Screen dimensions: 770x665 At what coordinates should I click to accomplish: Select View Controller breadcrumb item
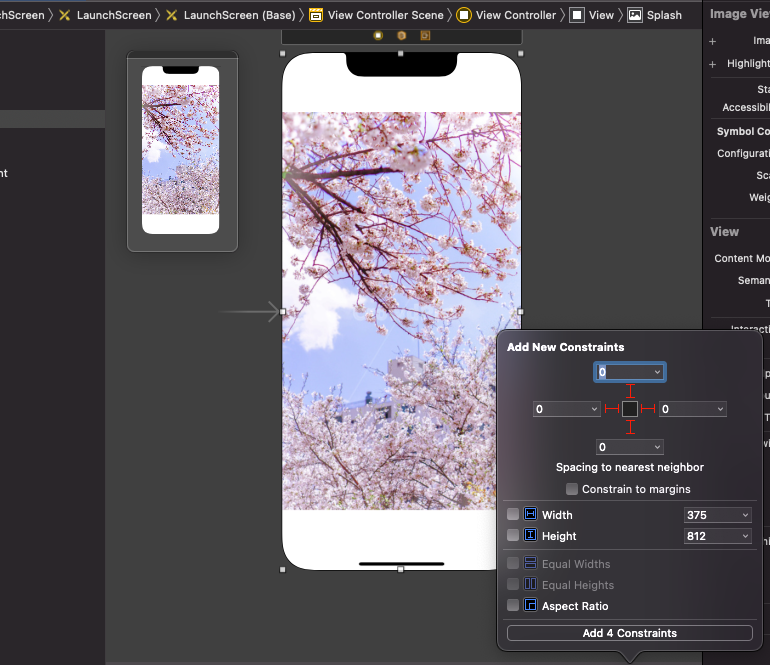[516, 15]
